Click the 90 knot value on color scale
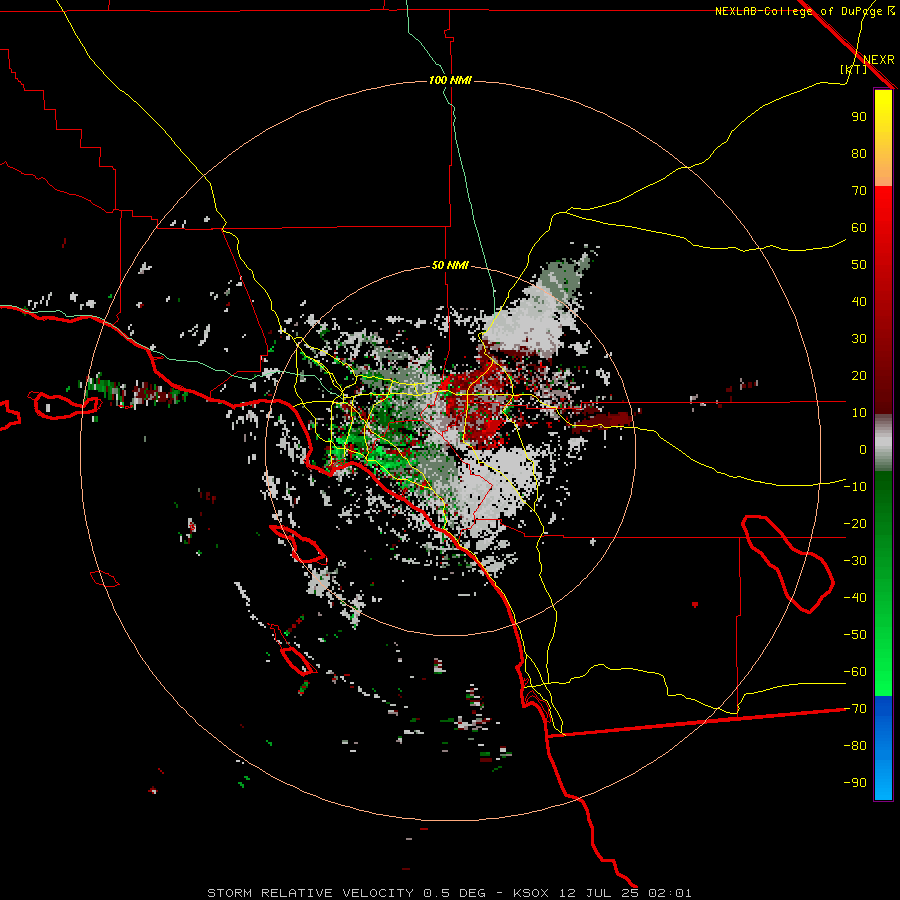This screenshot has width=900, height=900. [859, 117]
